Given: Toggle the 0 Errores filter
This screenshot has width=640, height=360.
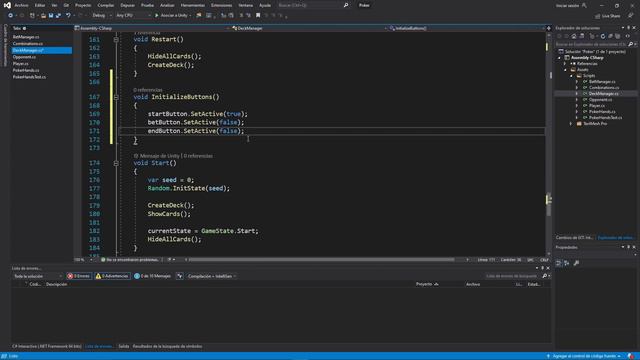Looking at the screenshot, I should coord(79,276).
